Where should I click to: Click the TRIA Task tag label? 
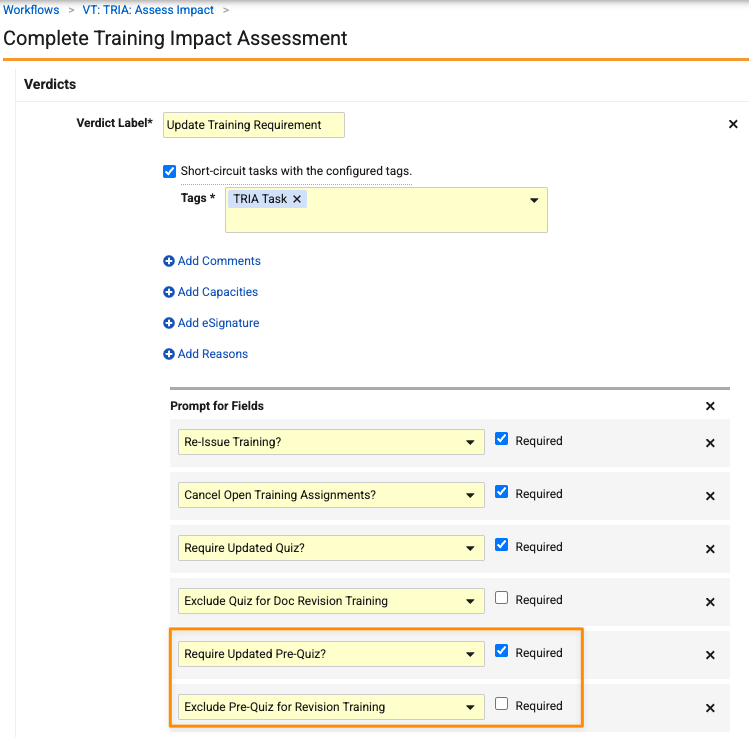pyautogui.click(x=260, y=199)
